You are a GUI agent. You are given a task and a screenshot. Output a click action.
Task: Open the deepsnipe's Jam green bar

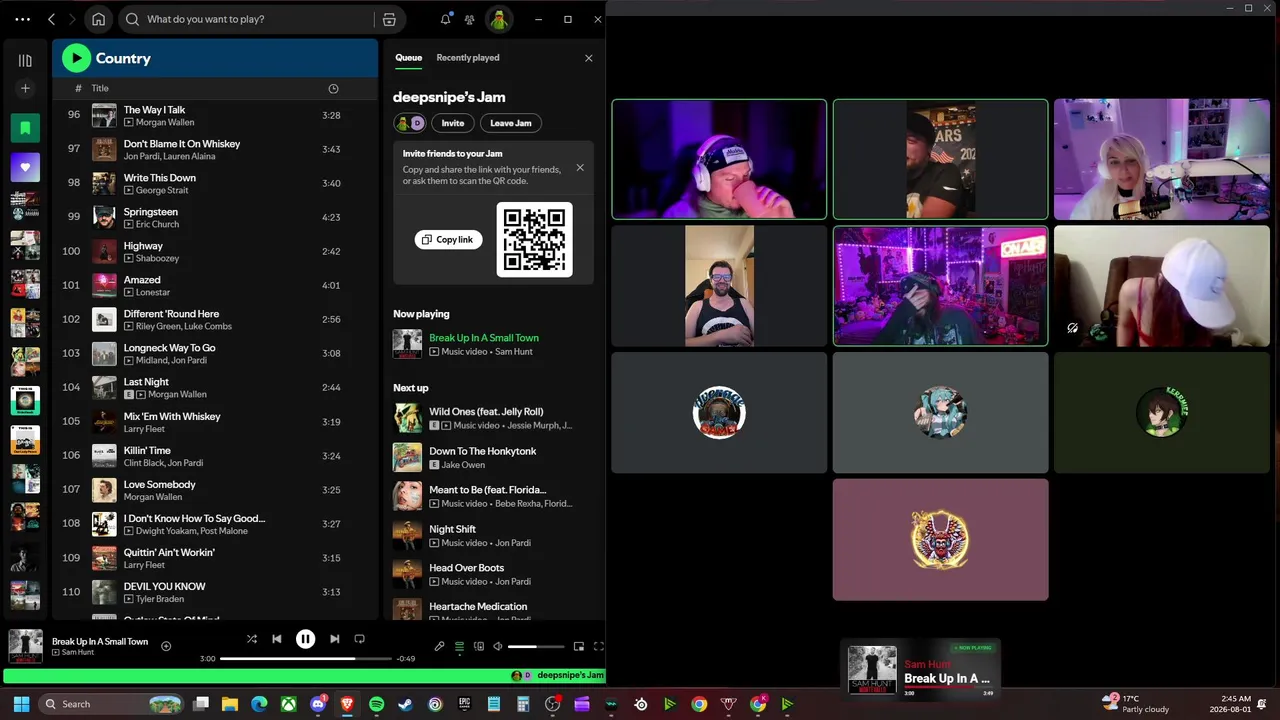tap(304, 676)
